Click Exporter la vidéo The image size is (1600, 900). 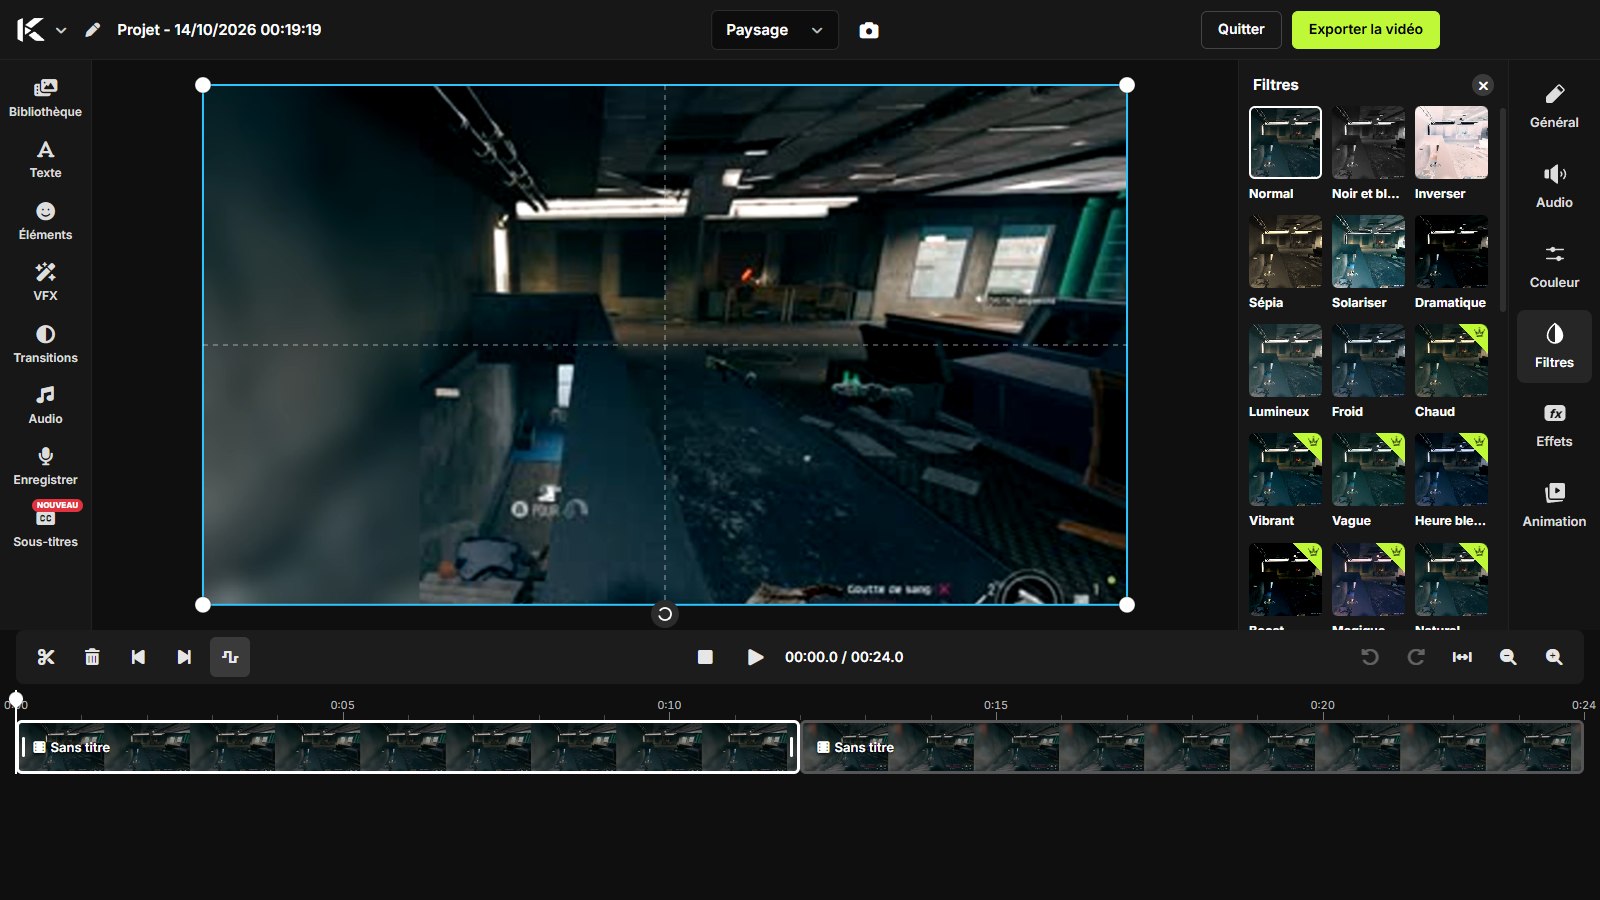pos(1365,30)
